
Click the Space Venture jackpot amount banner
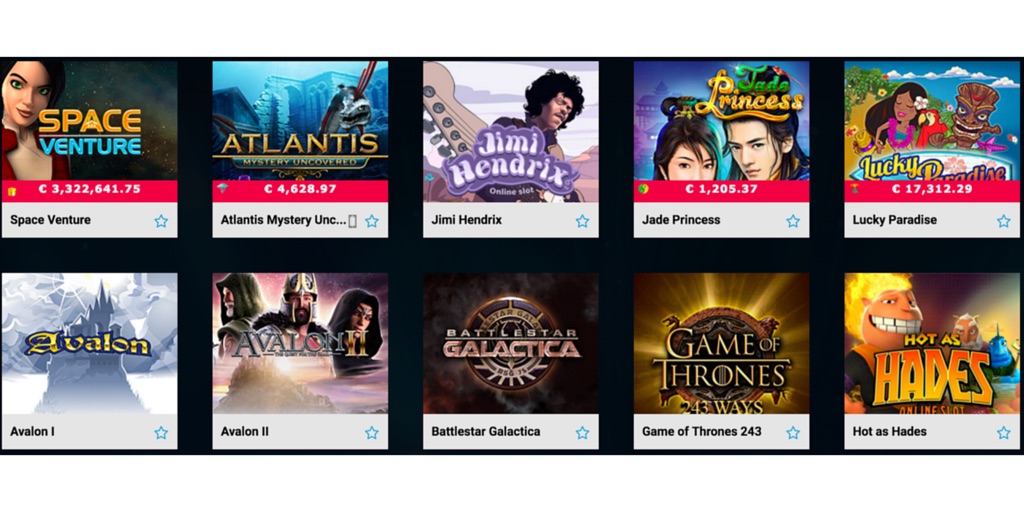pyautogui.click(x=89, y=191)
